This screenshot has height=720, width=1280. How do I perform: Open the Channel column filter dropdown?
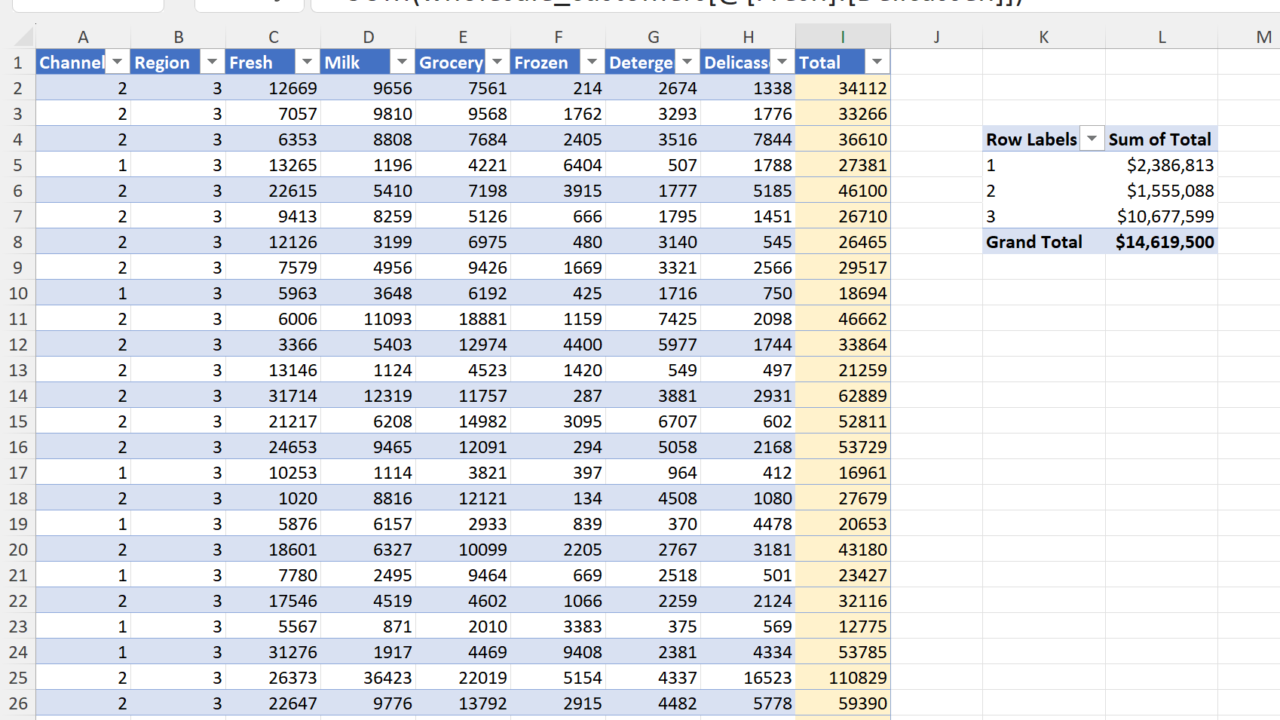click(117, 62)
